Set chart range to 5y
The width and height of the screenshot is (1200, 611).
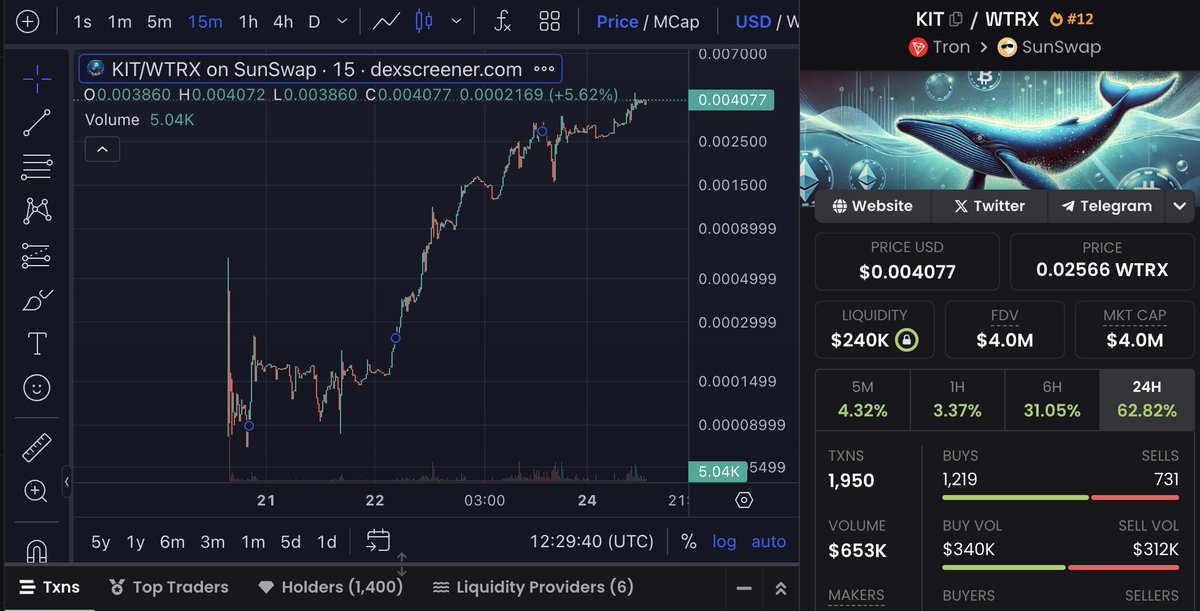(101, 541)
